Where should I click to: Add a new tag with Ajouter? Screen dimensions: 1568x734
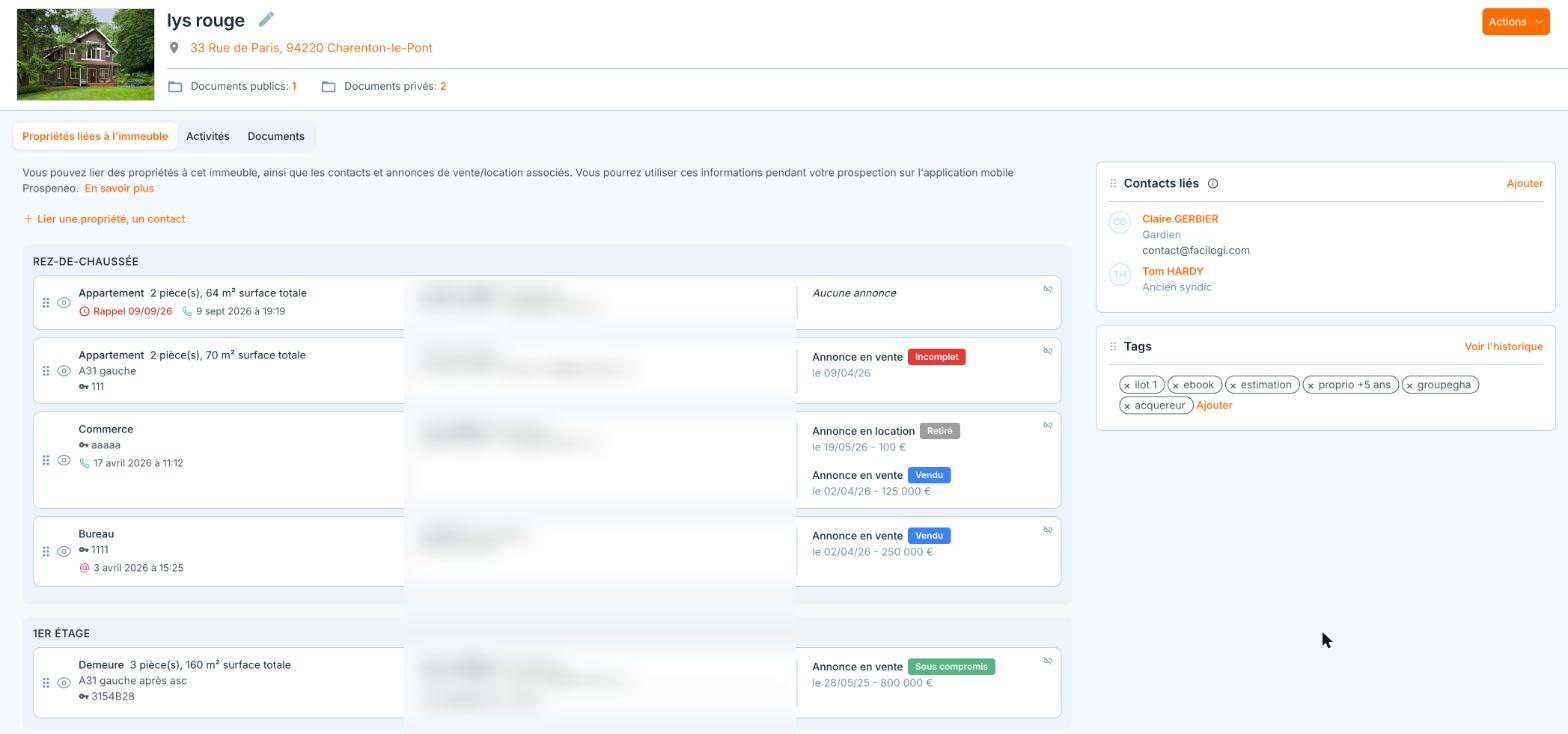(1214, 406)
